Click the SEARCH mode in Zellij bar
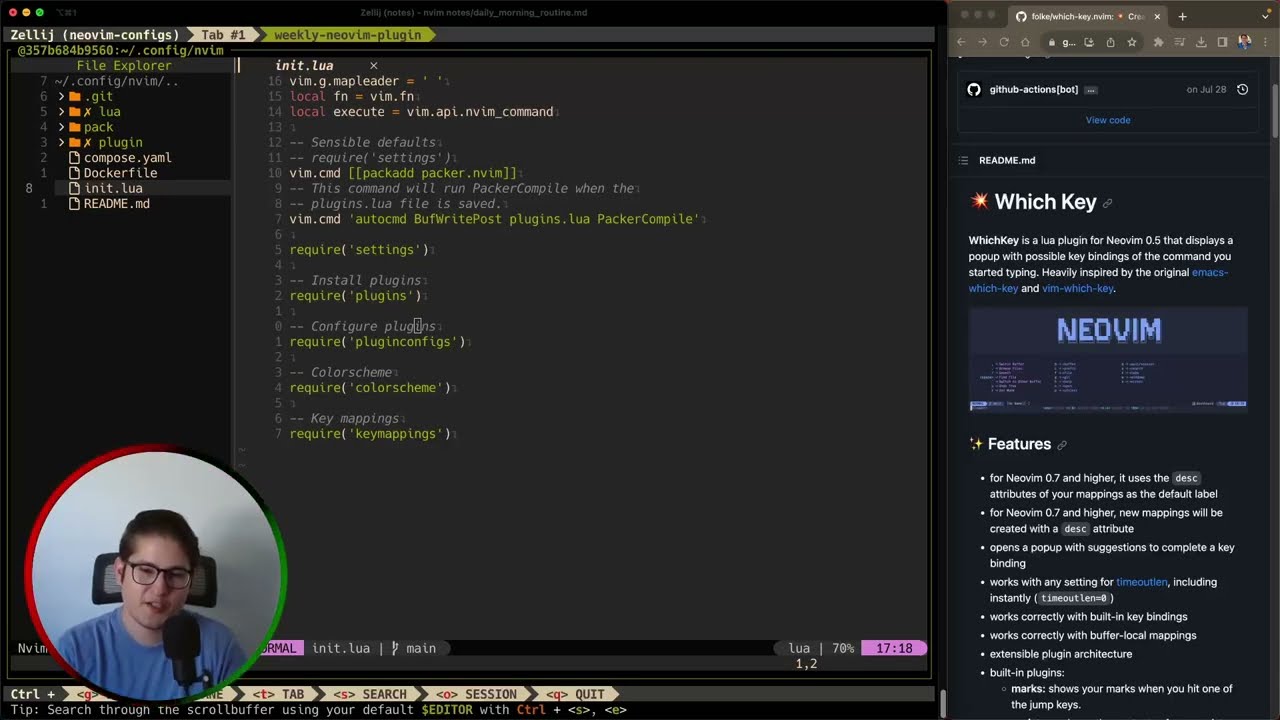 371,694
